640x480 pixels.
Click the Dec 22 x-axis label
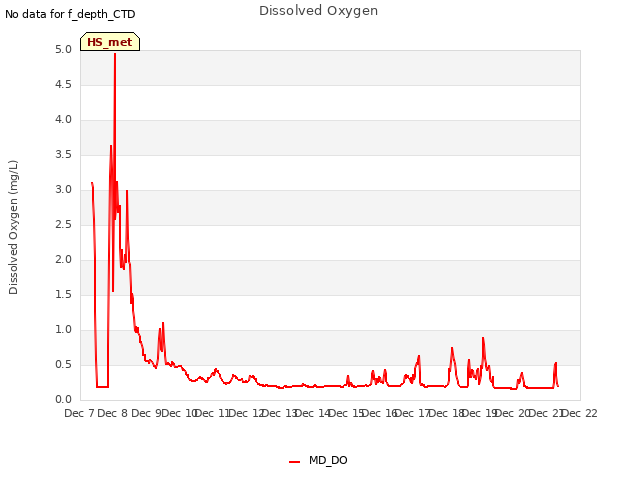pos(580,413)
